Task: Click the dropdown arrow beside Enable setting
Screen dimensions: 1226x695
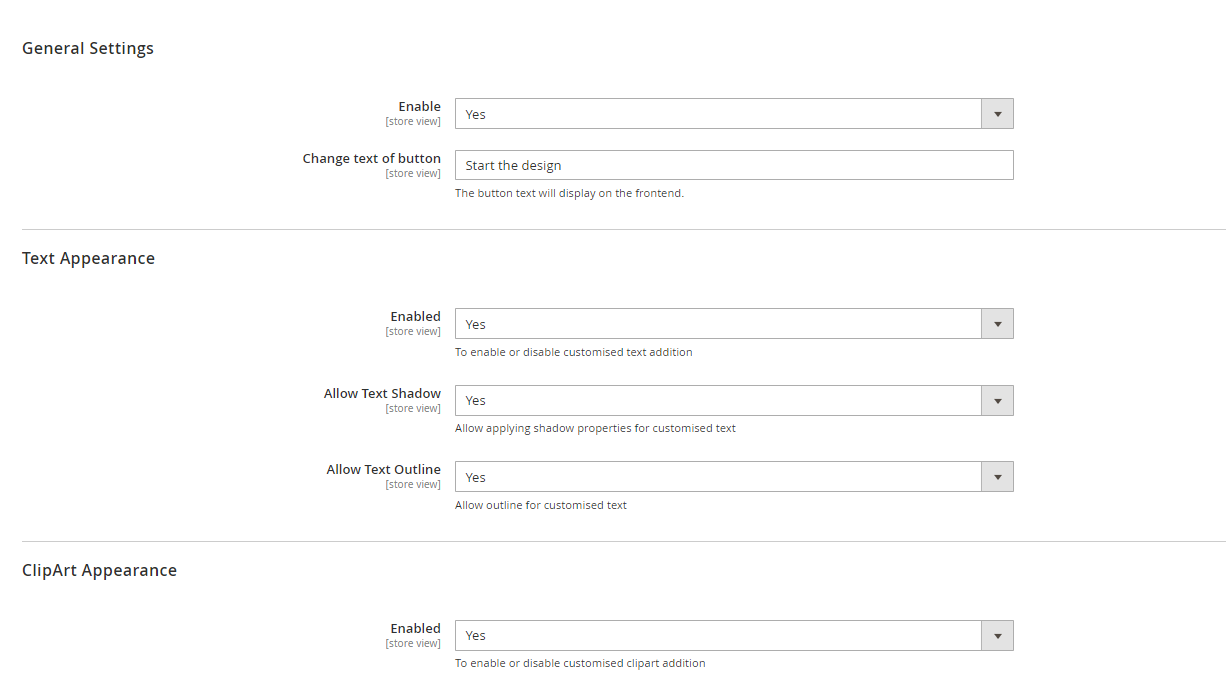Action: [997, 113]
